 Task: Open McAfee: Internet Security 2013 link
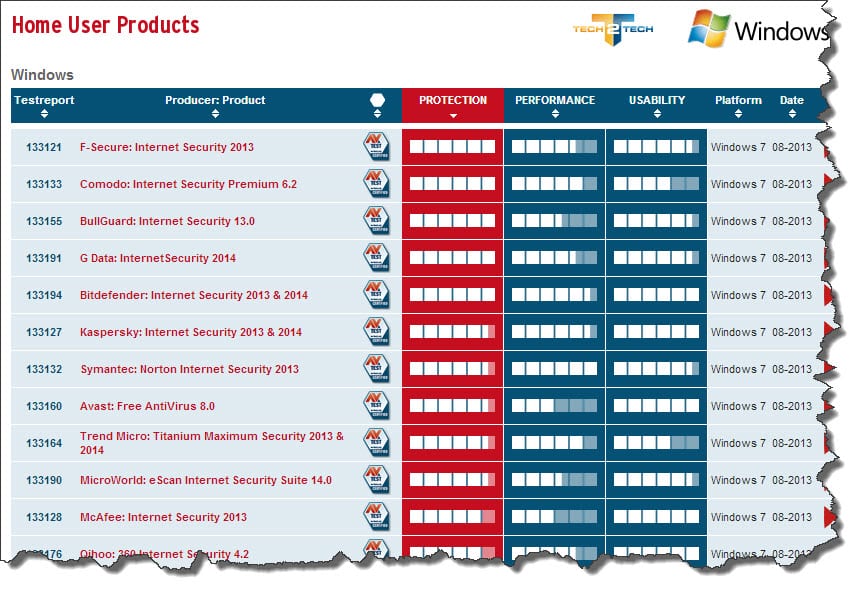pyautogui.click(x=163, y=517)
